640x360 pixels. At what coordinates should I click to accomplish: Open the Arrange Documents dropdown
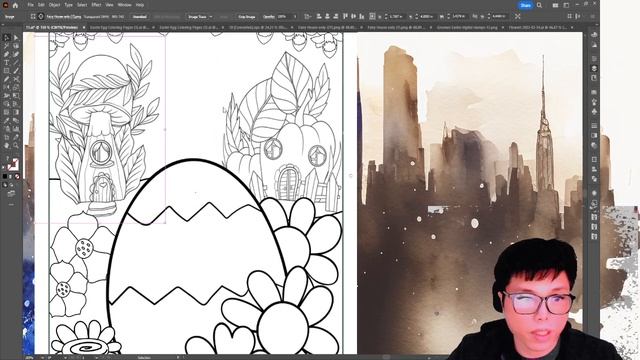pyautogui.click(x=555, y=5)
